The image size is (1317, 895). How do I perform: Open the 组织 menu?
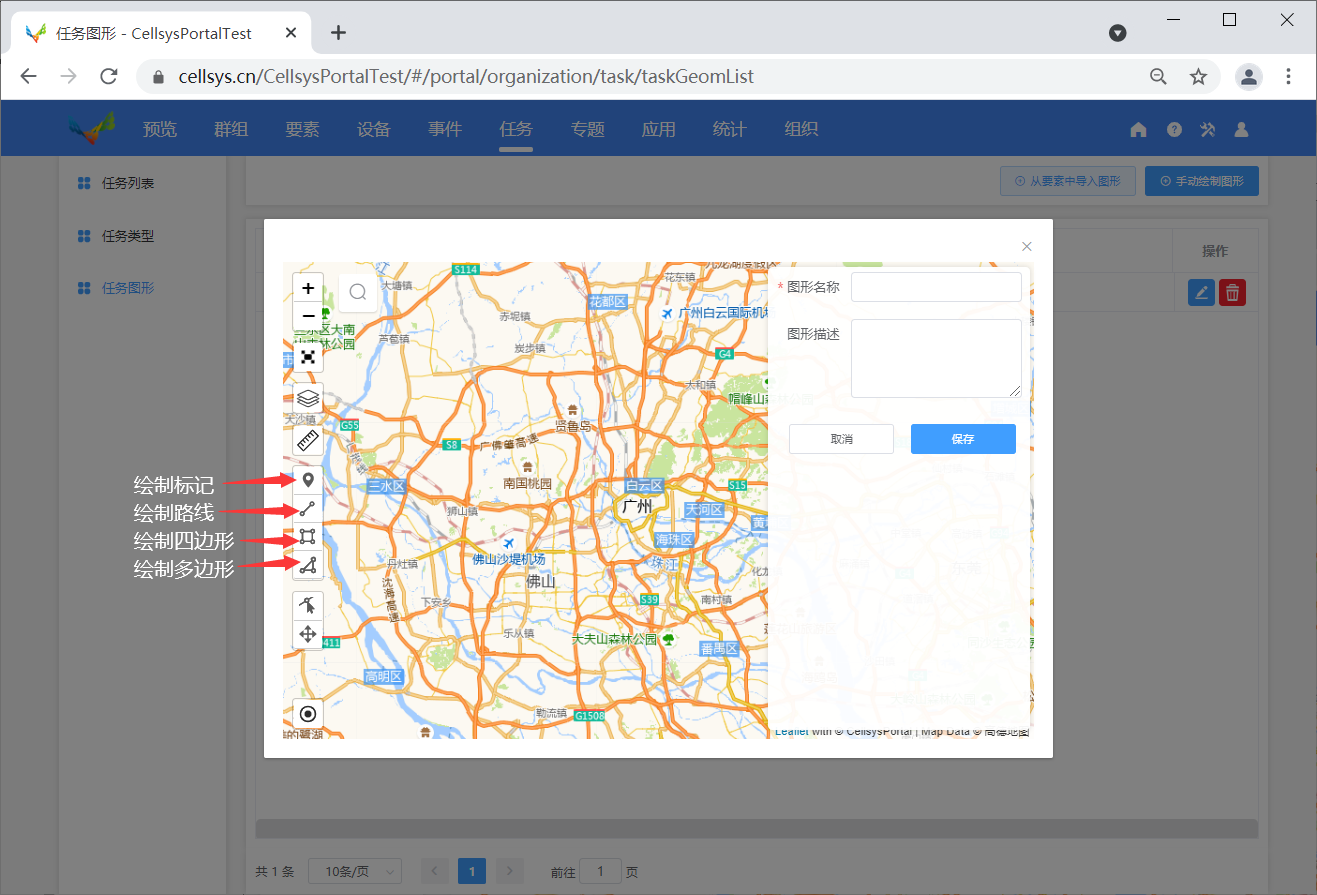tap(802, 129)
